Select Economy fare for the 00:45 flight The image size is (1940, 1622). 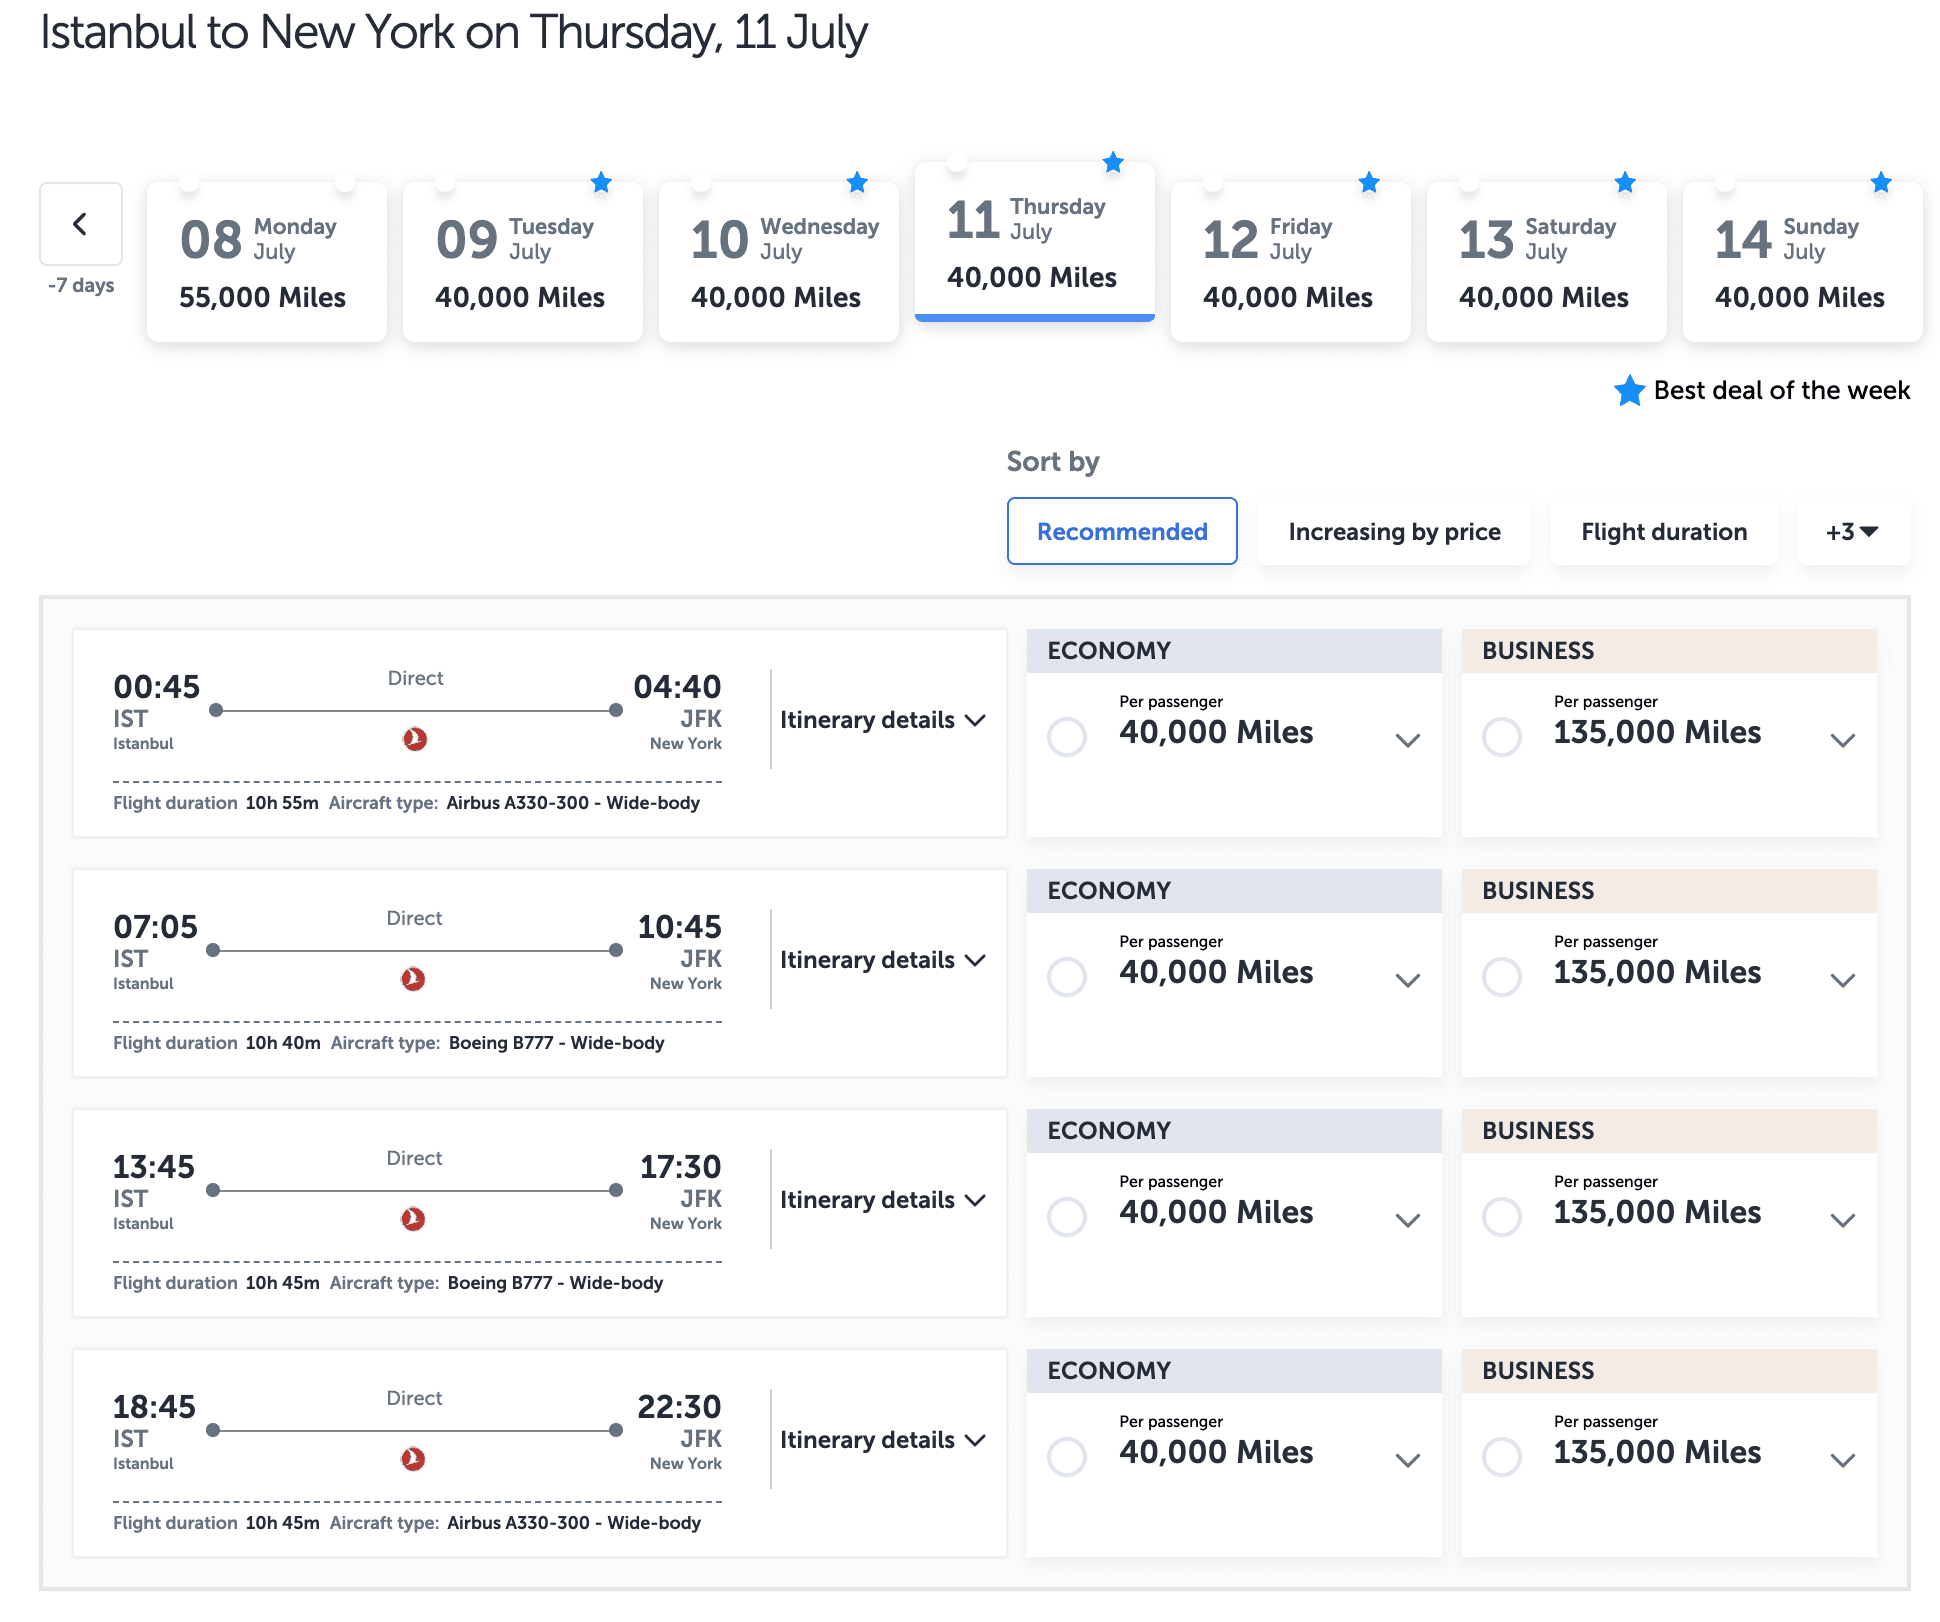1067,737
